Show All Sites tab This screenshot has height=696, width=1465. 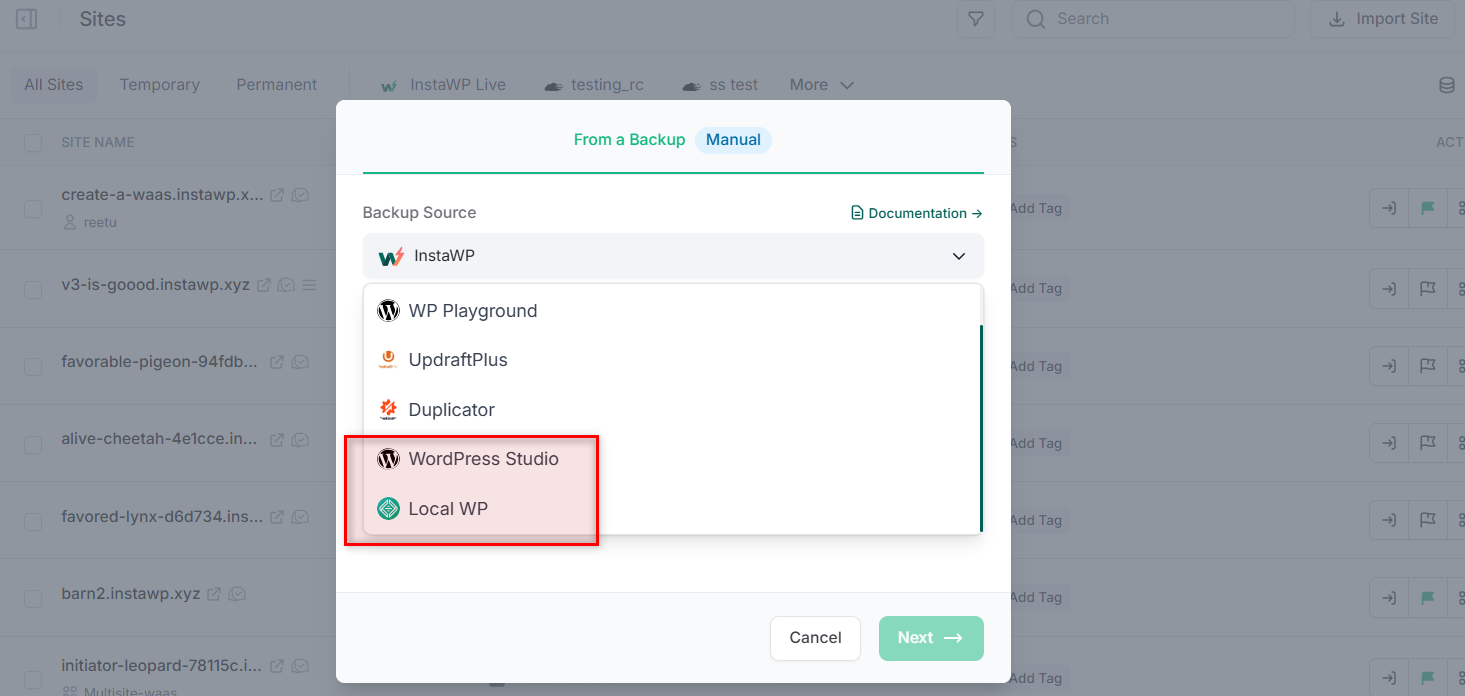(x=54, y=85)
